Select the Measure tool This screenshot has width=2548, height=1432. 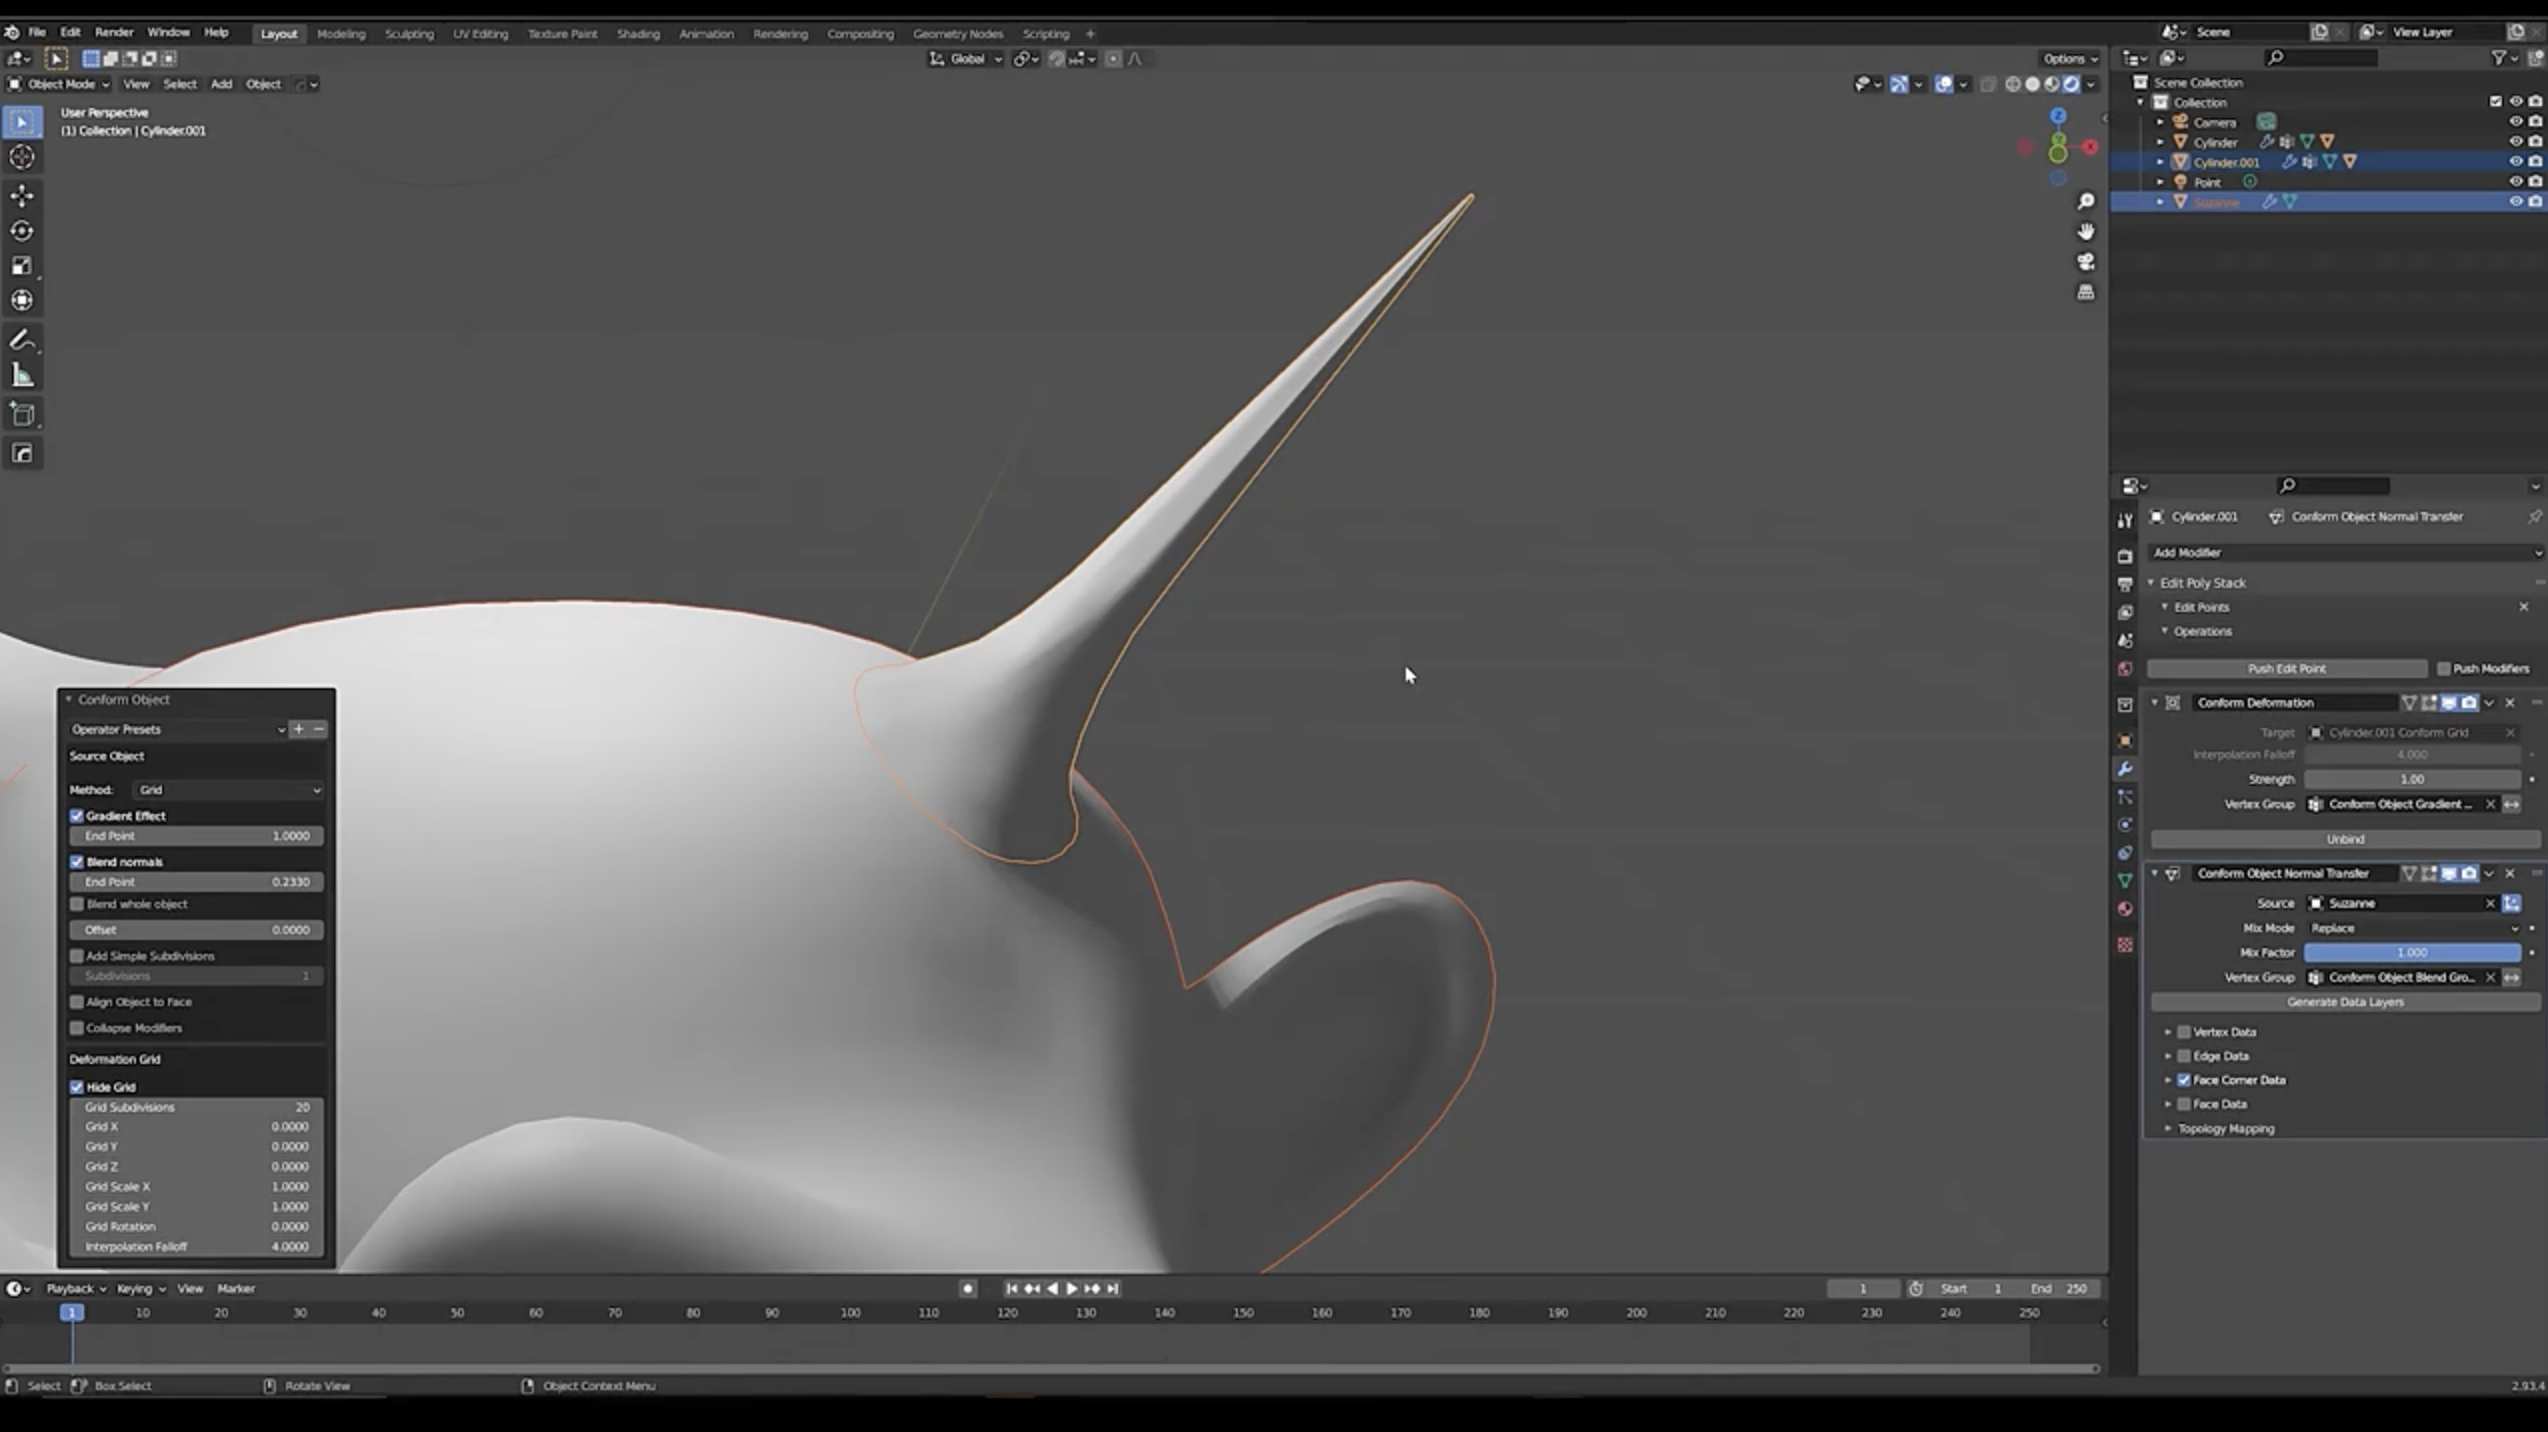pos(22,376)
